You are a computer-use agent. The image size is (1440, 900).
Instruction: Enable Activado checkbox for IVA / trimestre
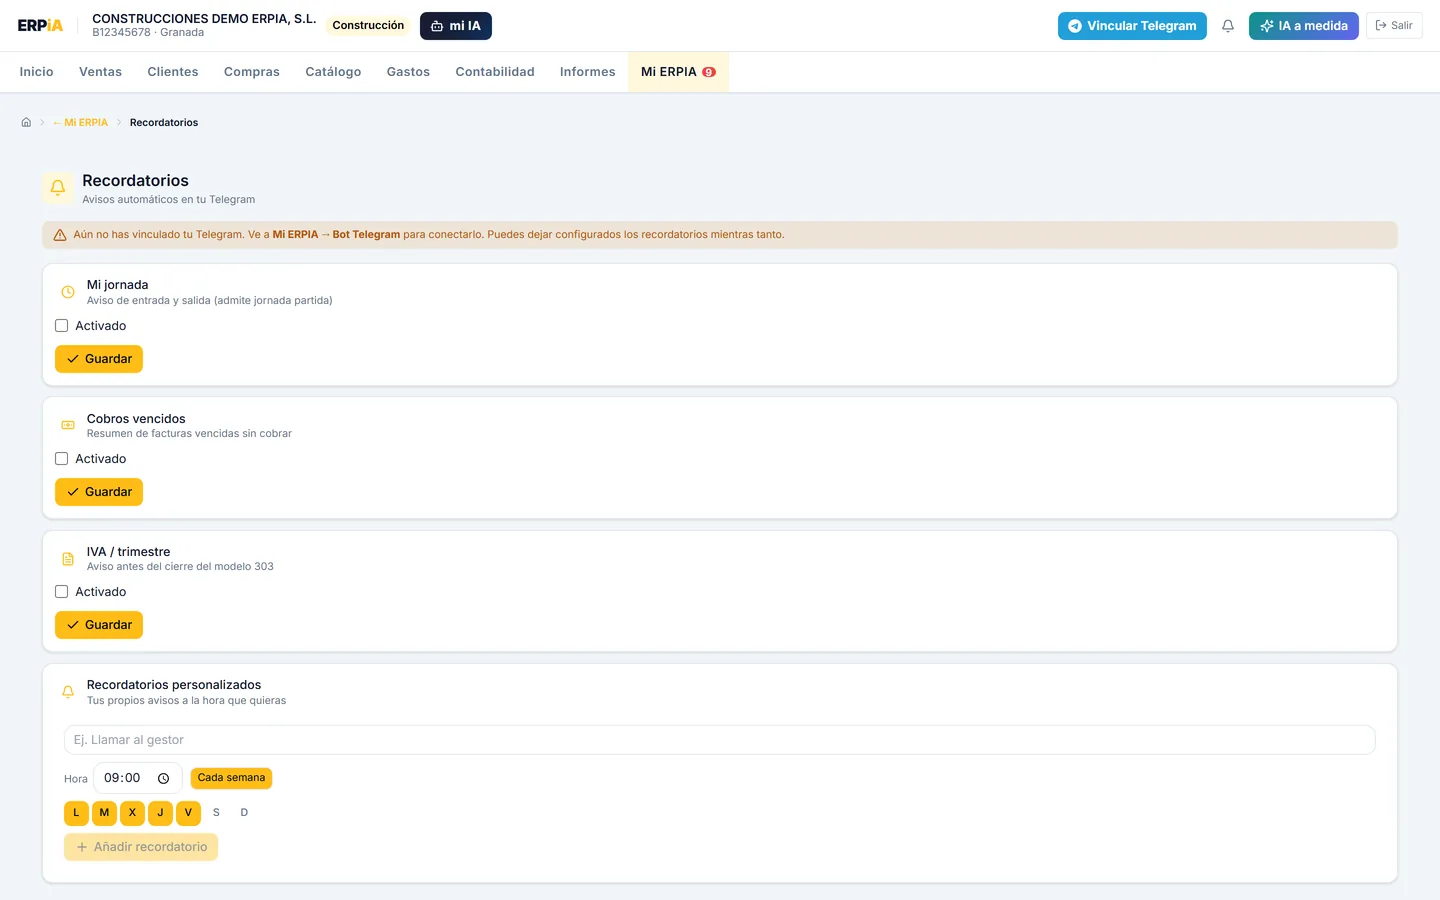coord(62,592)
